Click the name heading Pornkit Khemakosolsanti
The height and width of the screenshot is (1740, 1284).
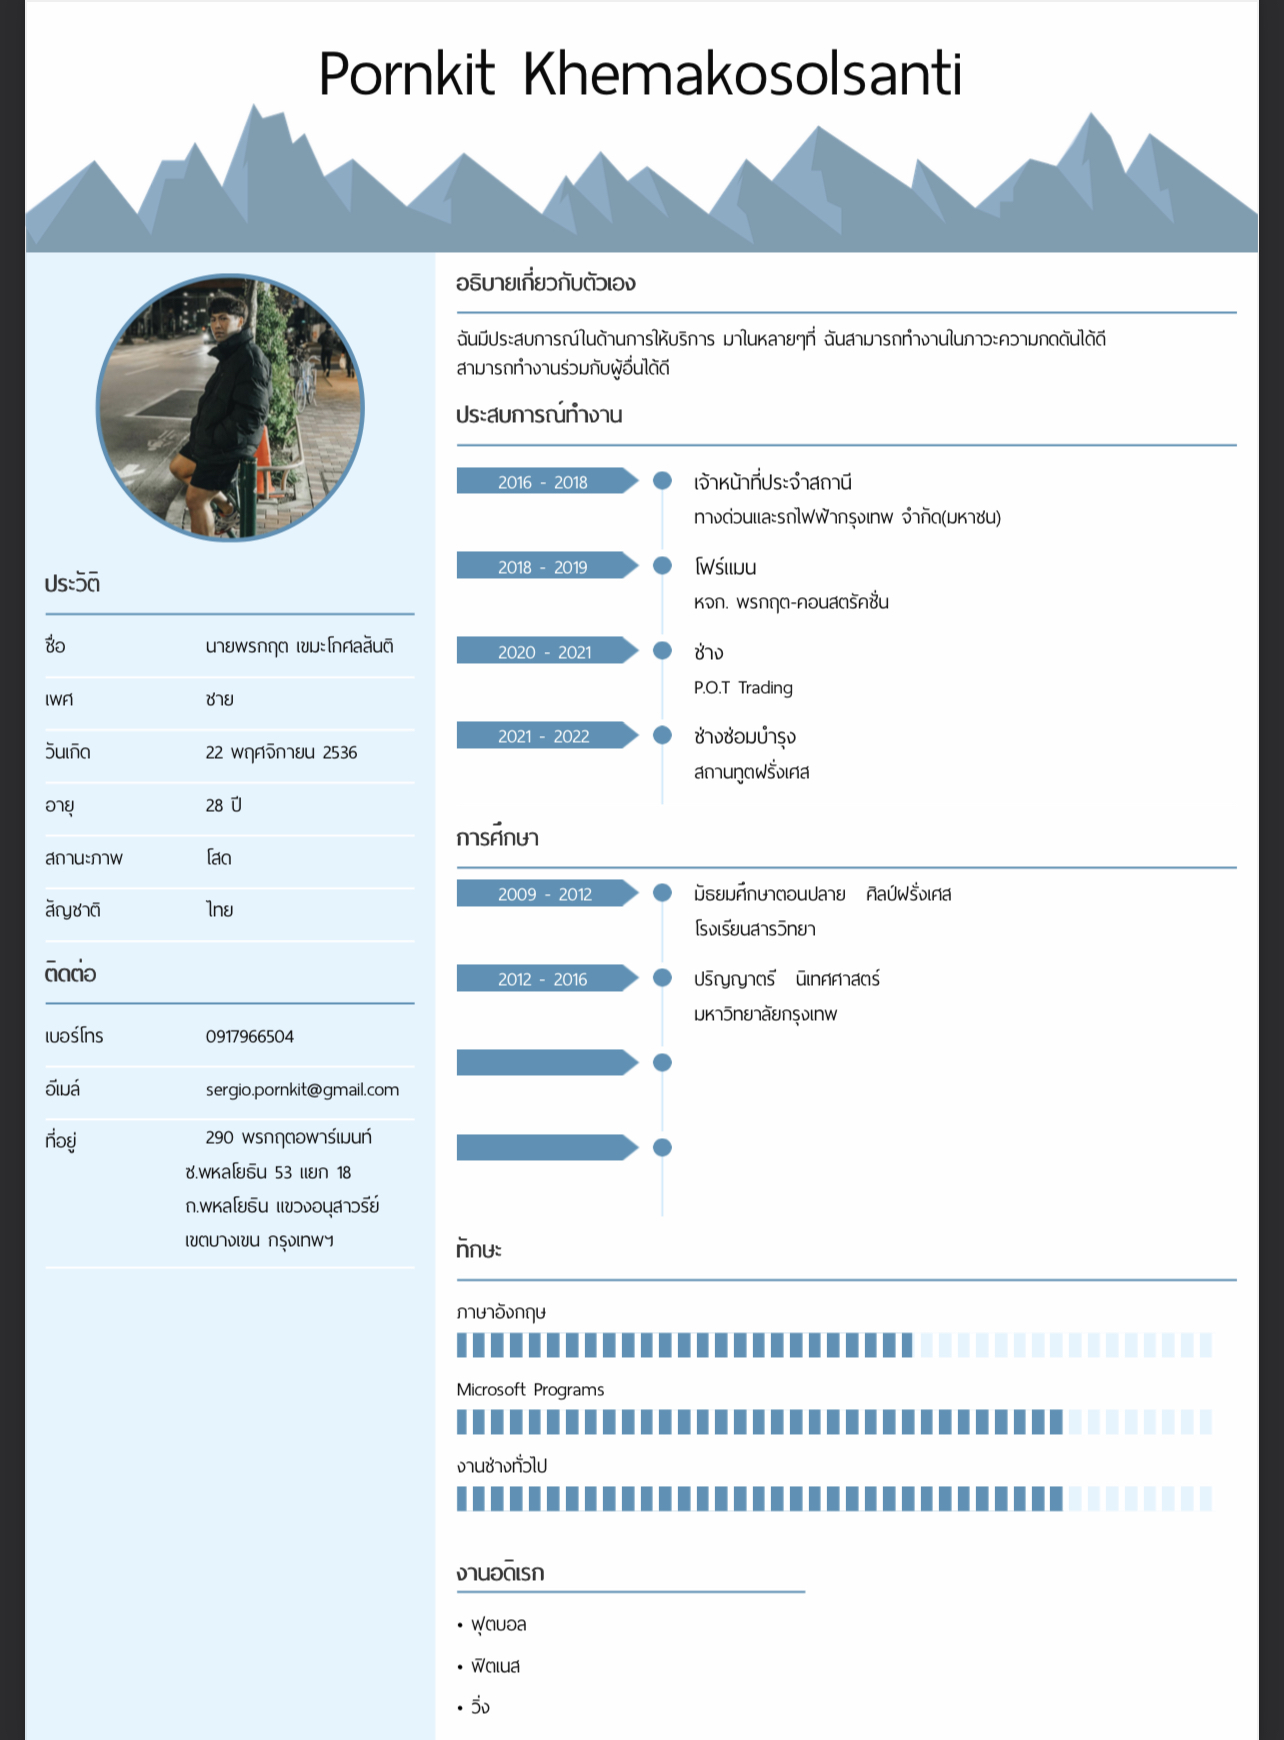click(x=640, y=74)
